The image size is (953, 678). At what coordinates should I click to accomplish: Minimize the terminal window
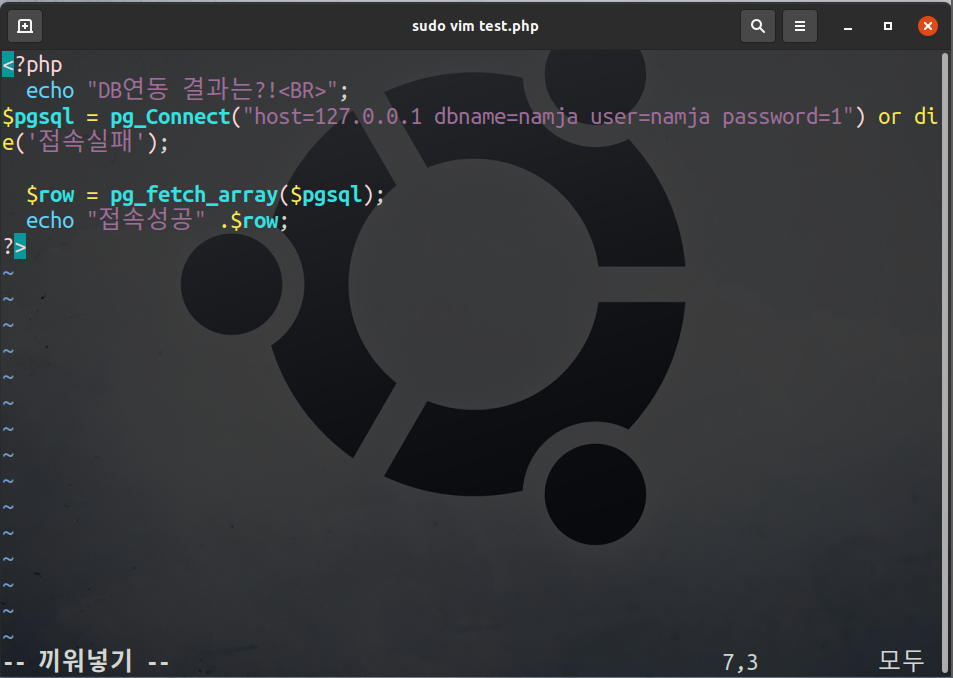[x=848, y=26]
